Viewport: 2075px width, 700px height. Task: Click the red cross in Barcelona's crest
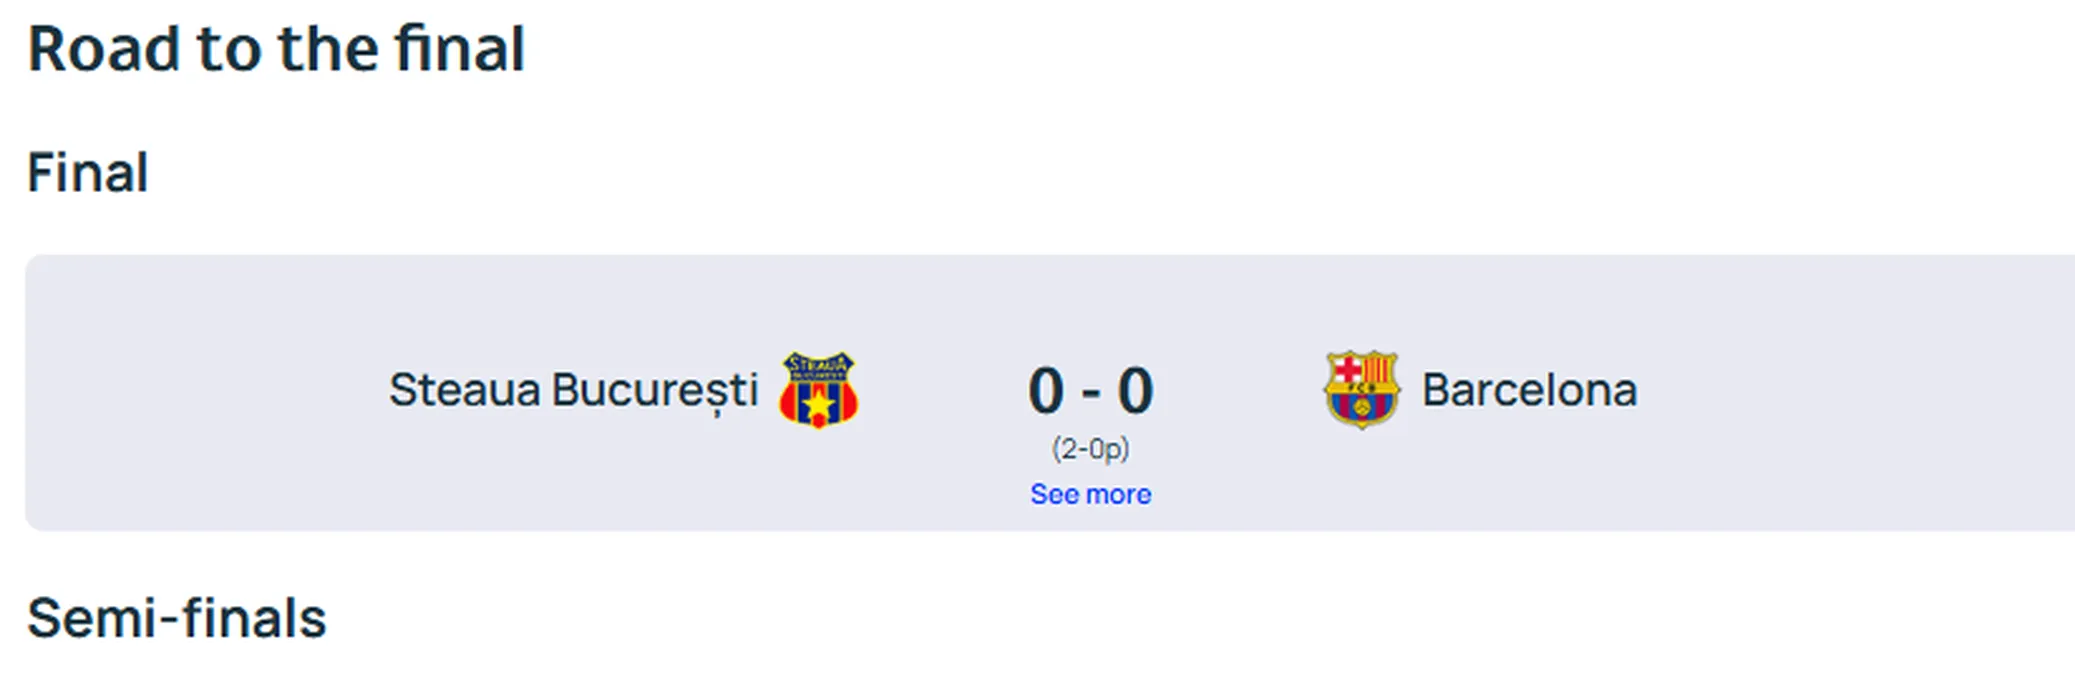pyautogui.click(x=1346, y=369)
